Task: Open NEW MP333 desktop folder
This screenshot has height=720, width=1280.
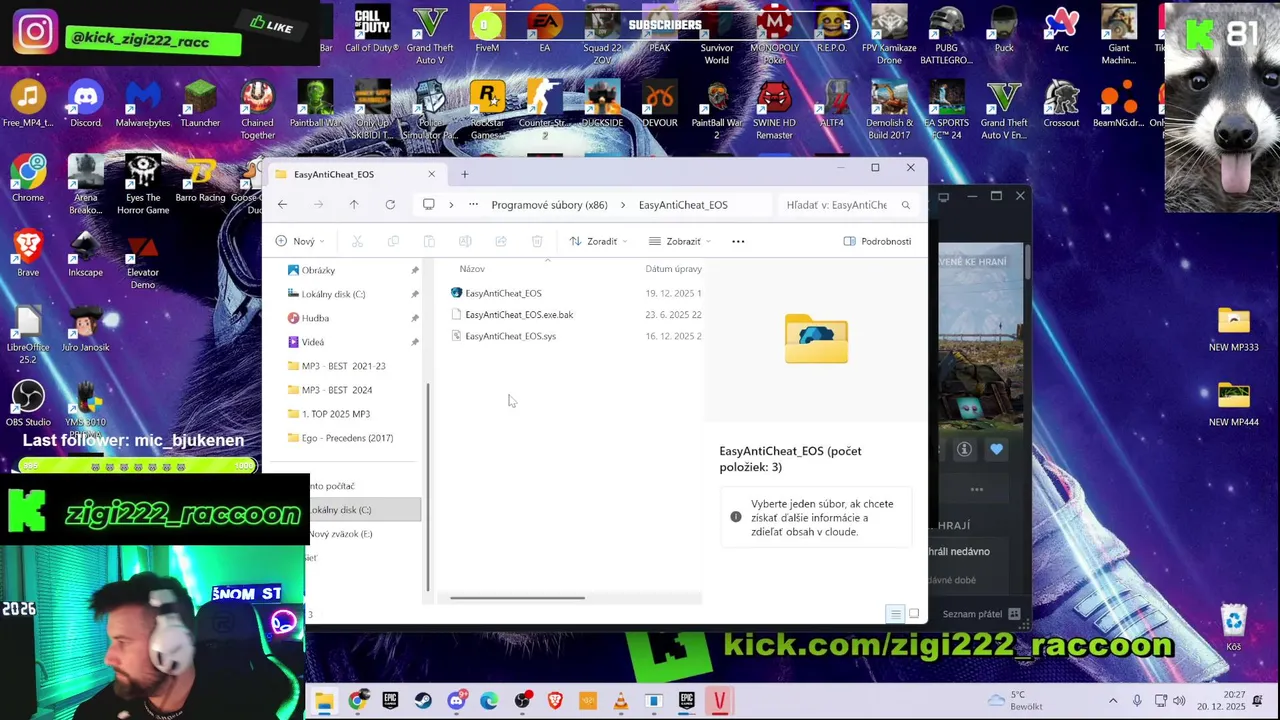Action: click(1234, 329)
